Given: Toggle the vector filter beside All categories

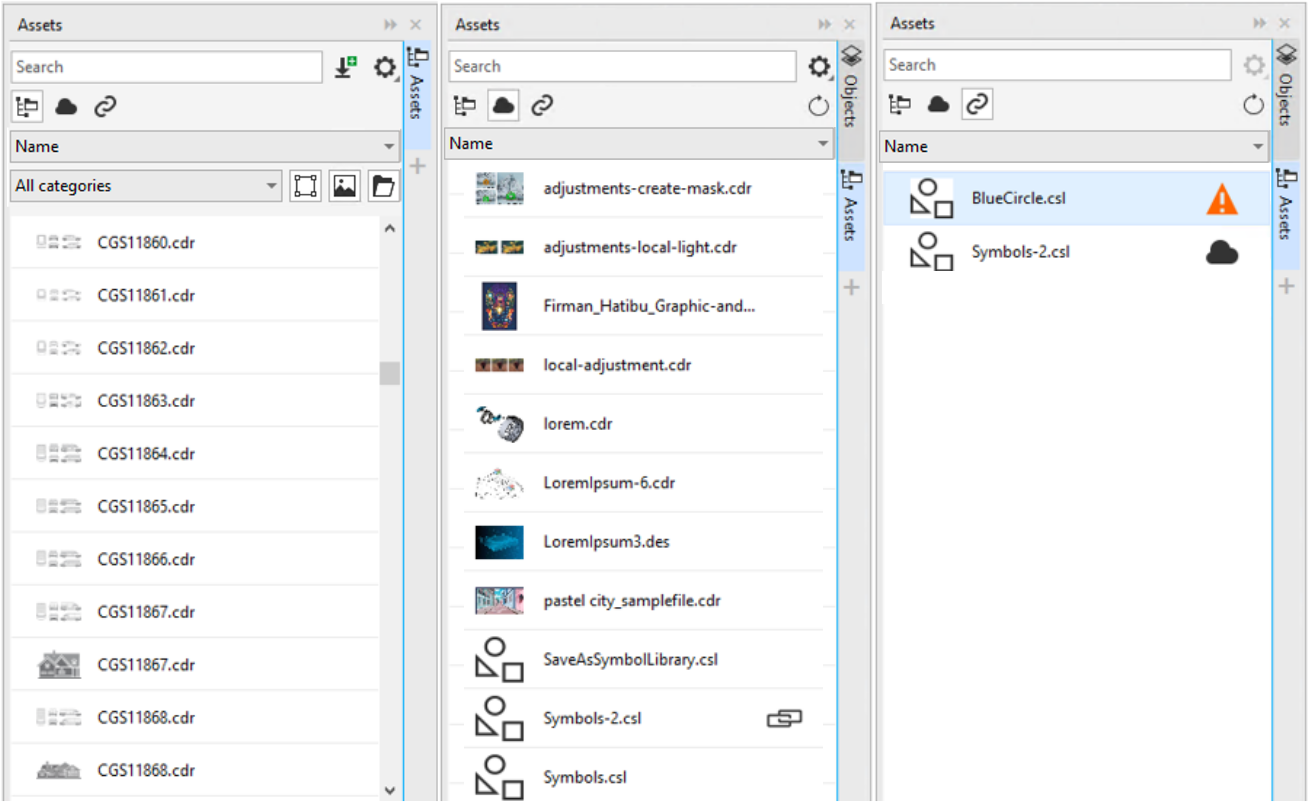Looking at the screenshot, I should pos(306,186).
